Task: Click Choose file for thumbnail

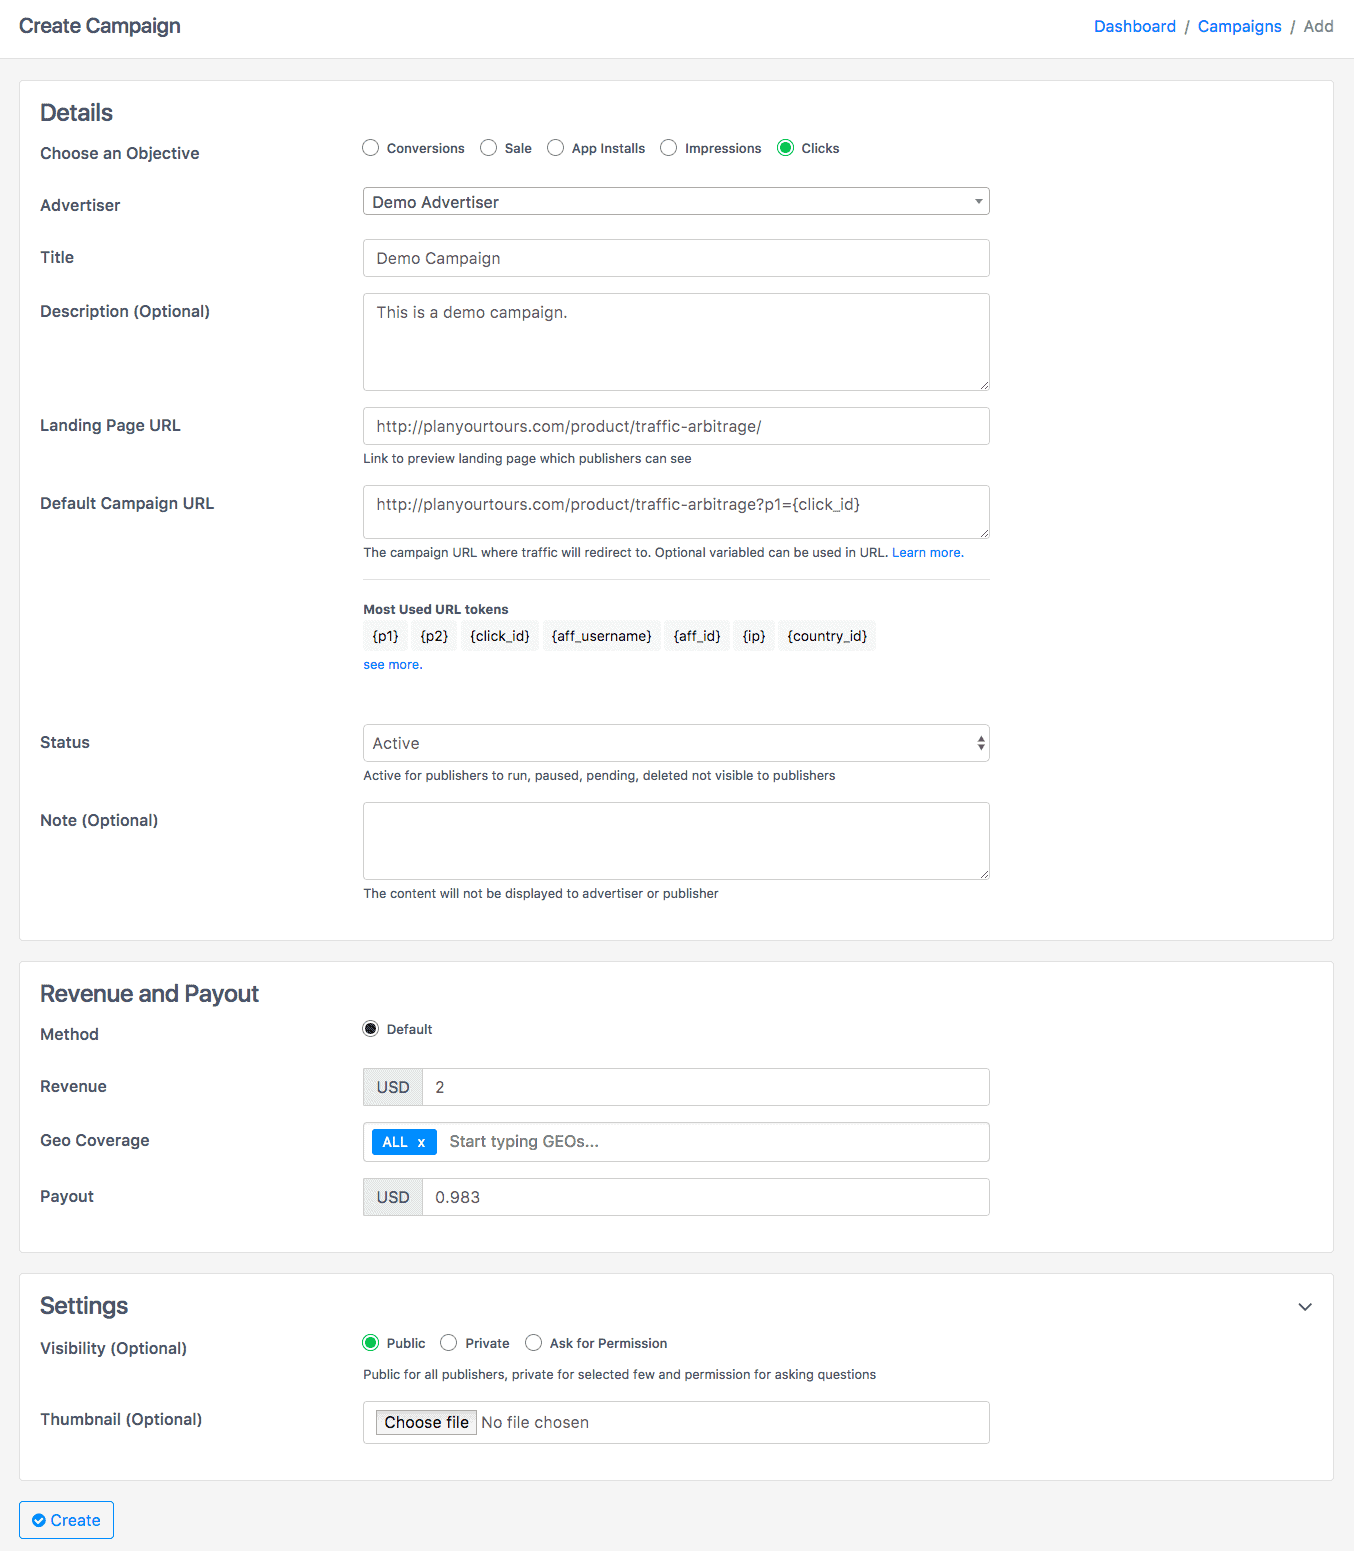Action: (426, 1422)
